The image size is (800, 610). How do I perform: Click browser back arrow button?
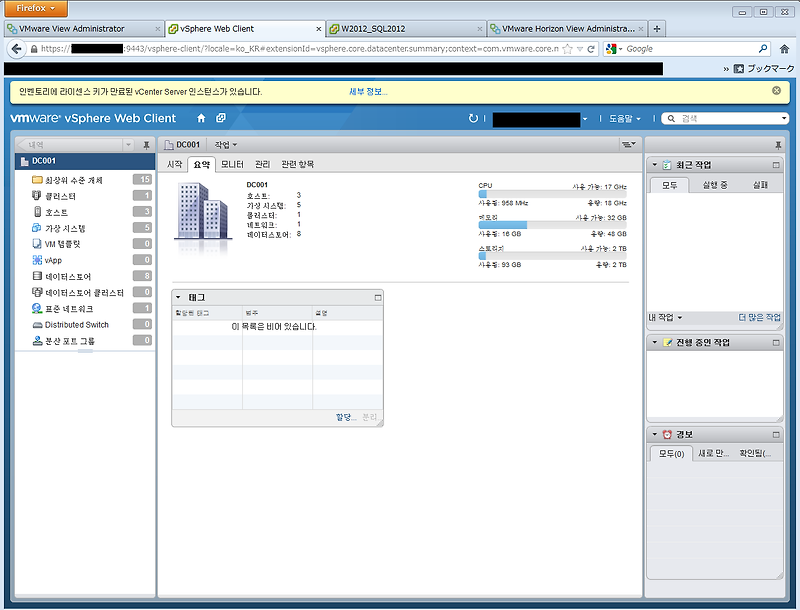tap(16, 49)
